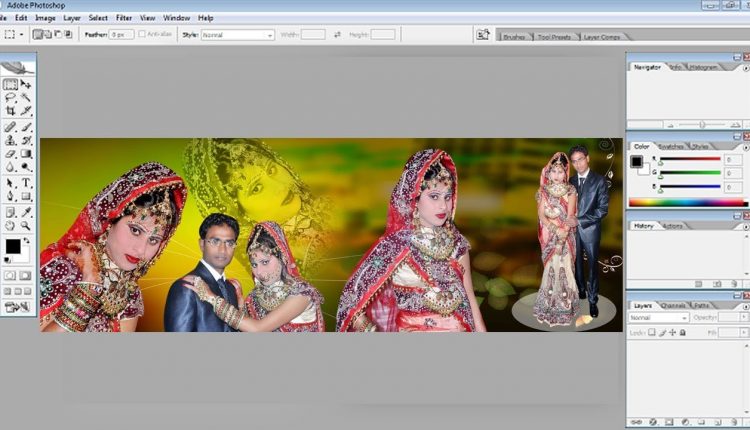
Task: Select the Zoom tool
Action: click(x=26, y=225)
